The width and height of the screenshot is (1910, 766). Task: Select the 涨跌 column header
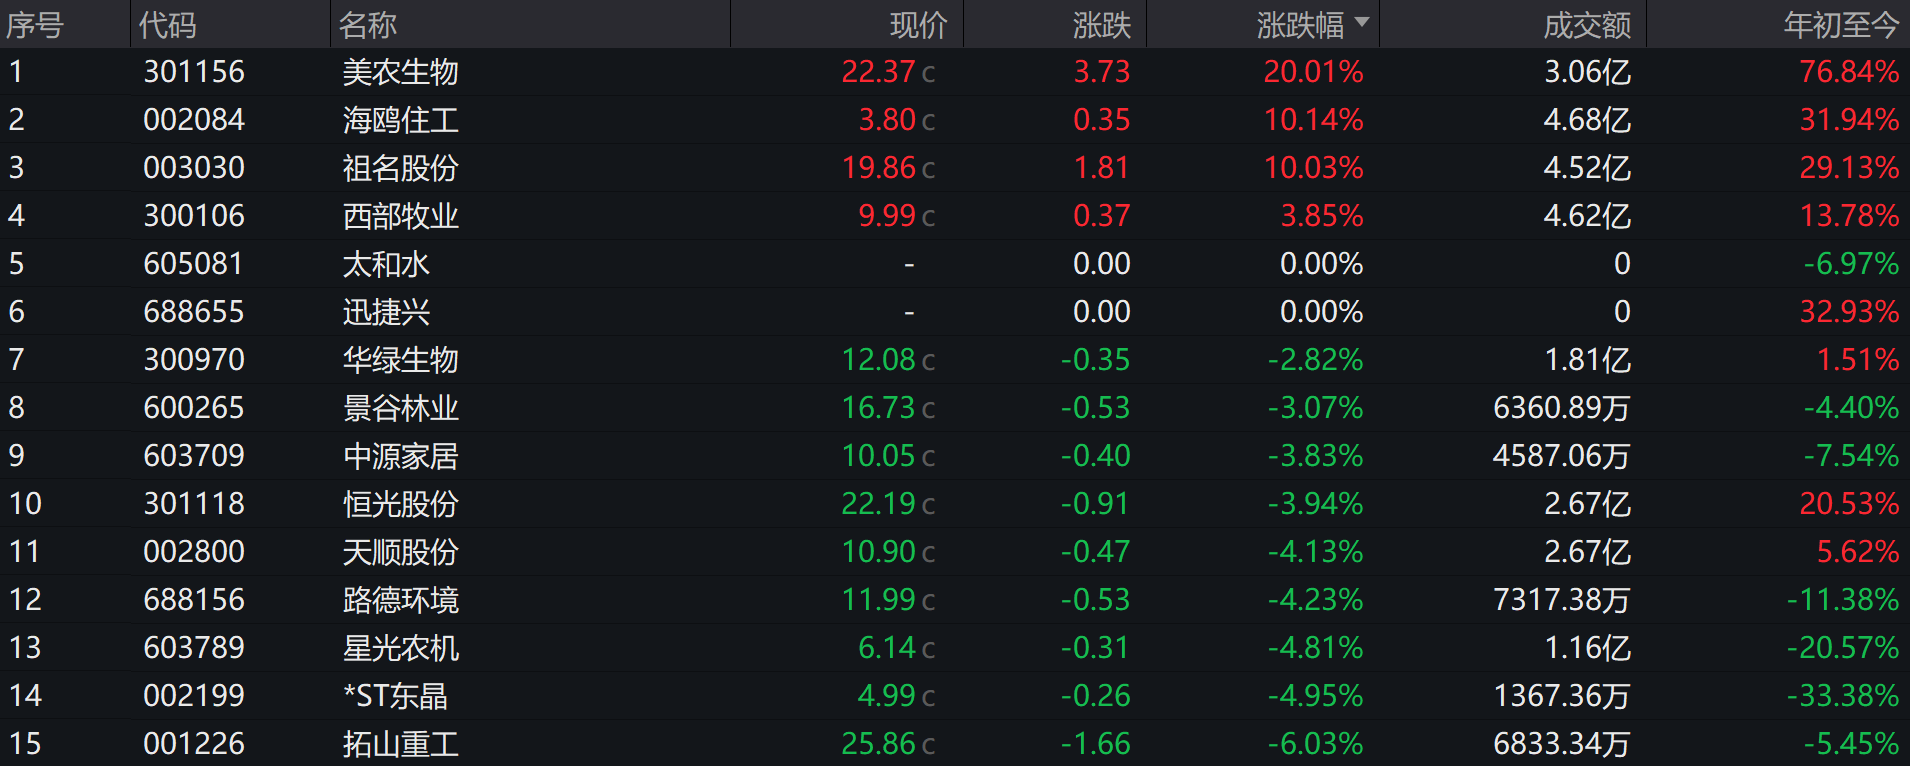pos(1101,25)
